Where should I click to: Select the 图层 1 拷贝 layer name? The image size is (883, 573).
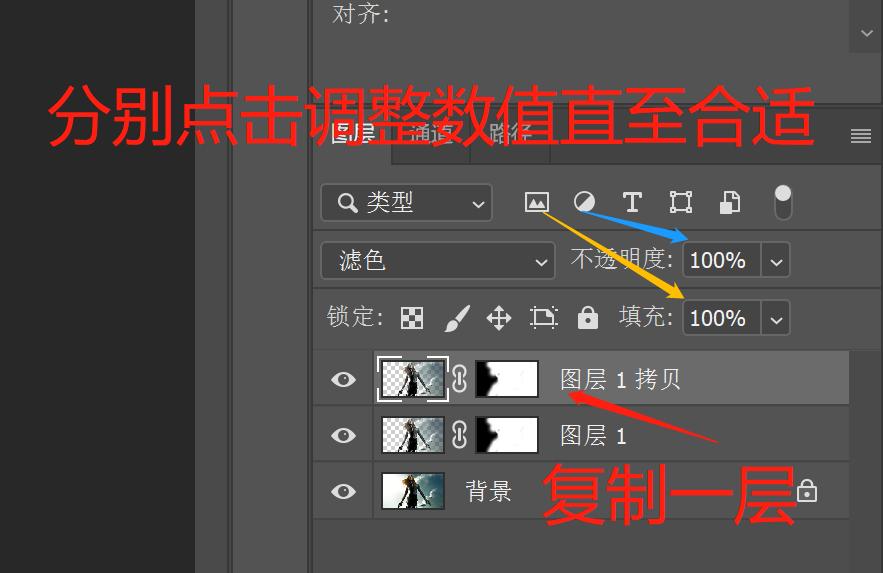pos(620,379)
